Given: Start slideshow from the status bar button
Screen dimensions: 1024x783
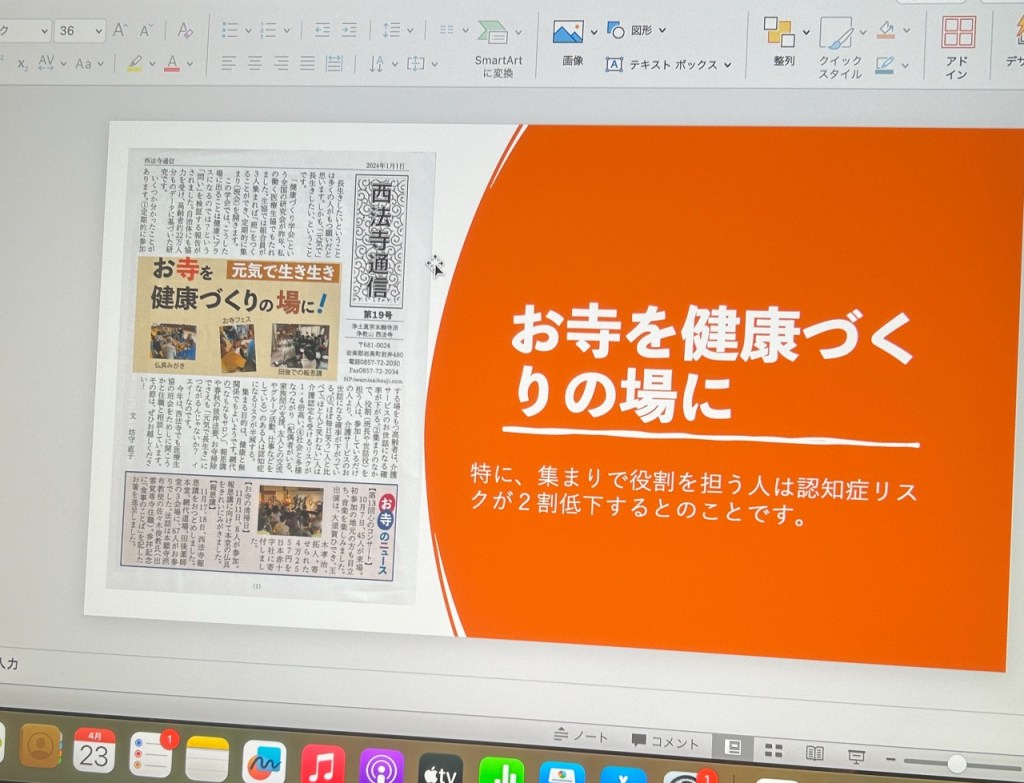Looking at the screenshot, I should coord(856,756).
